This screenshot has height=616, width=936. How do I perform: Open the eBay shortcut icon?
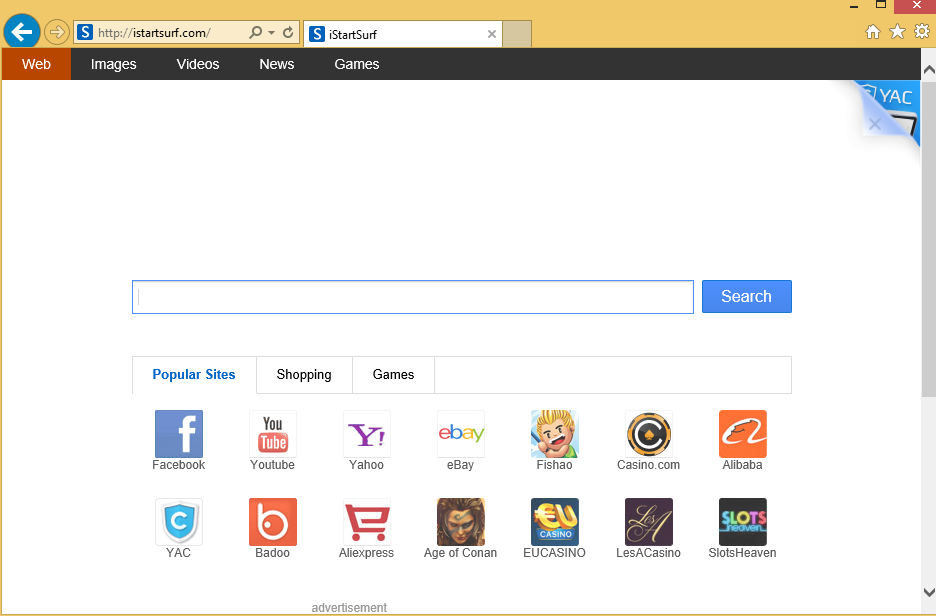[460, 434]
